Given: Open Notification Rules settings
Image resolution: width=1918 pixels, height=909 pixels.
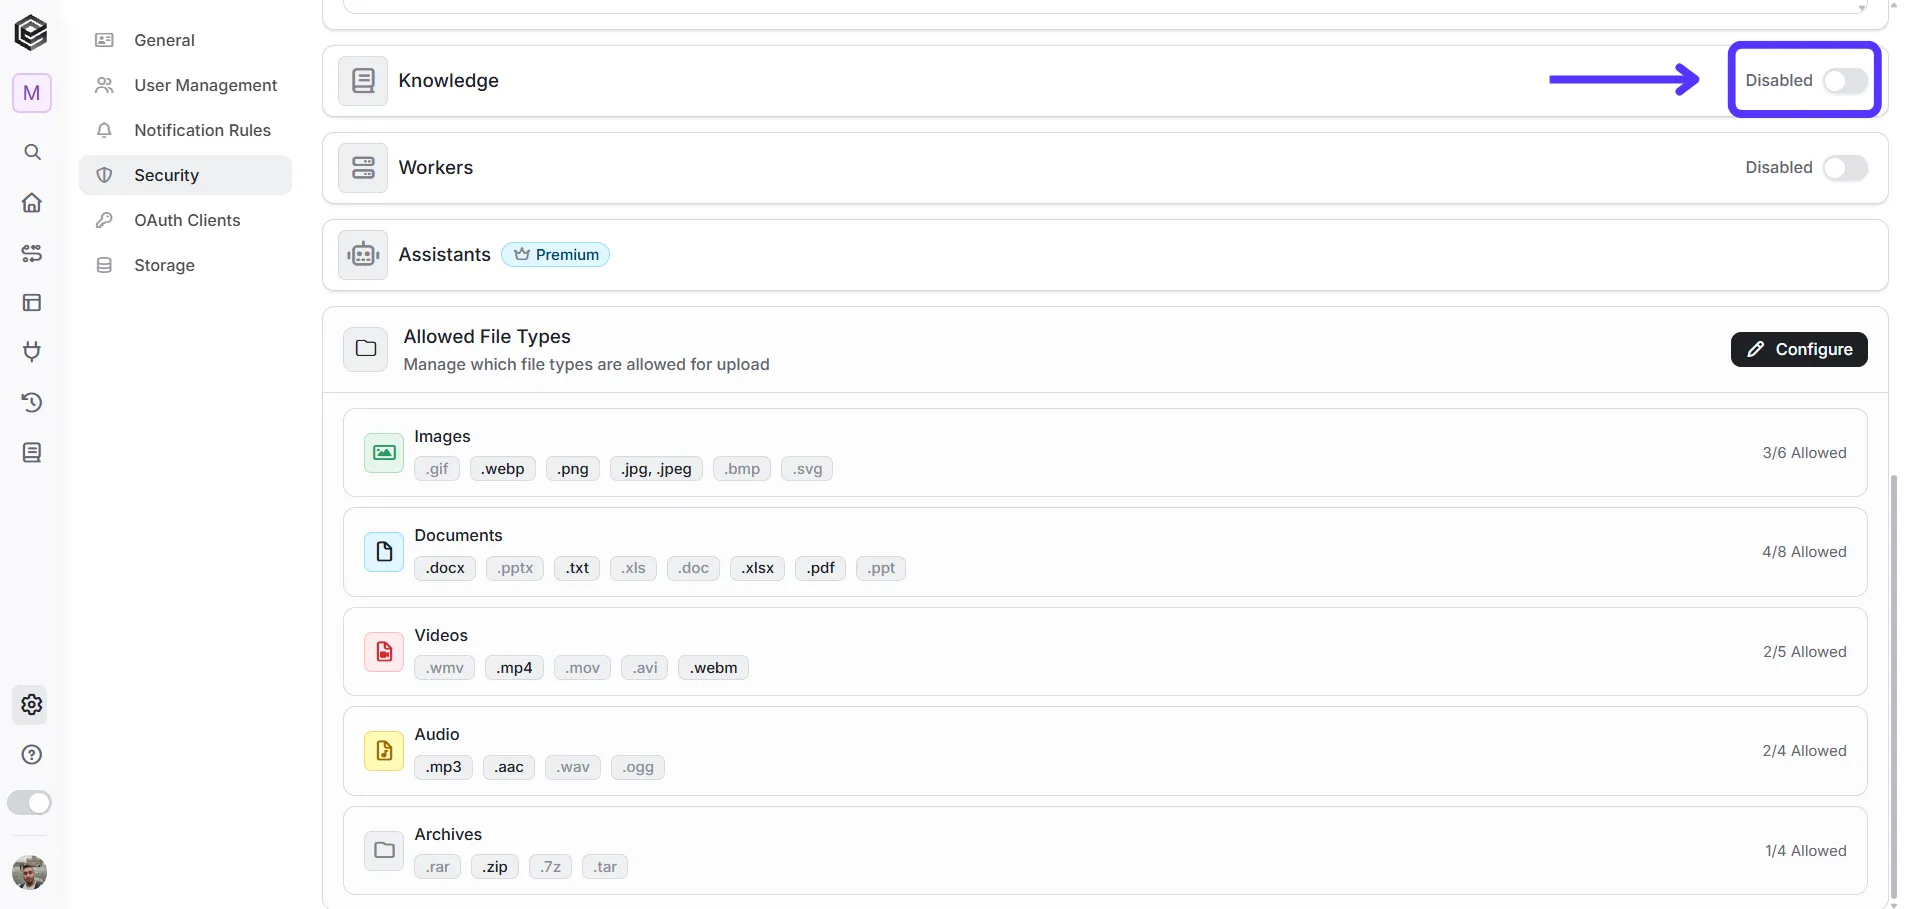Looking at the screenshot, I should pos(185,130).
